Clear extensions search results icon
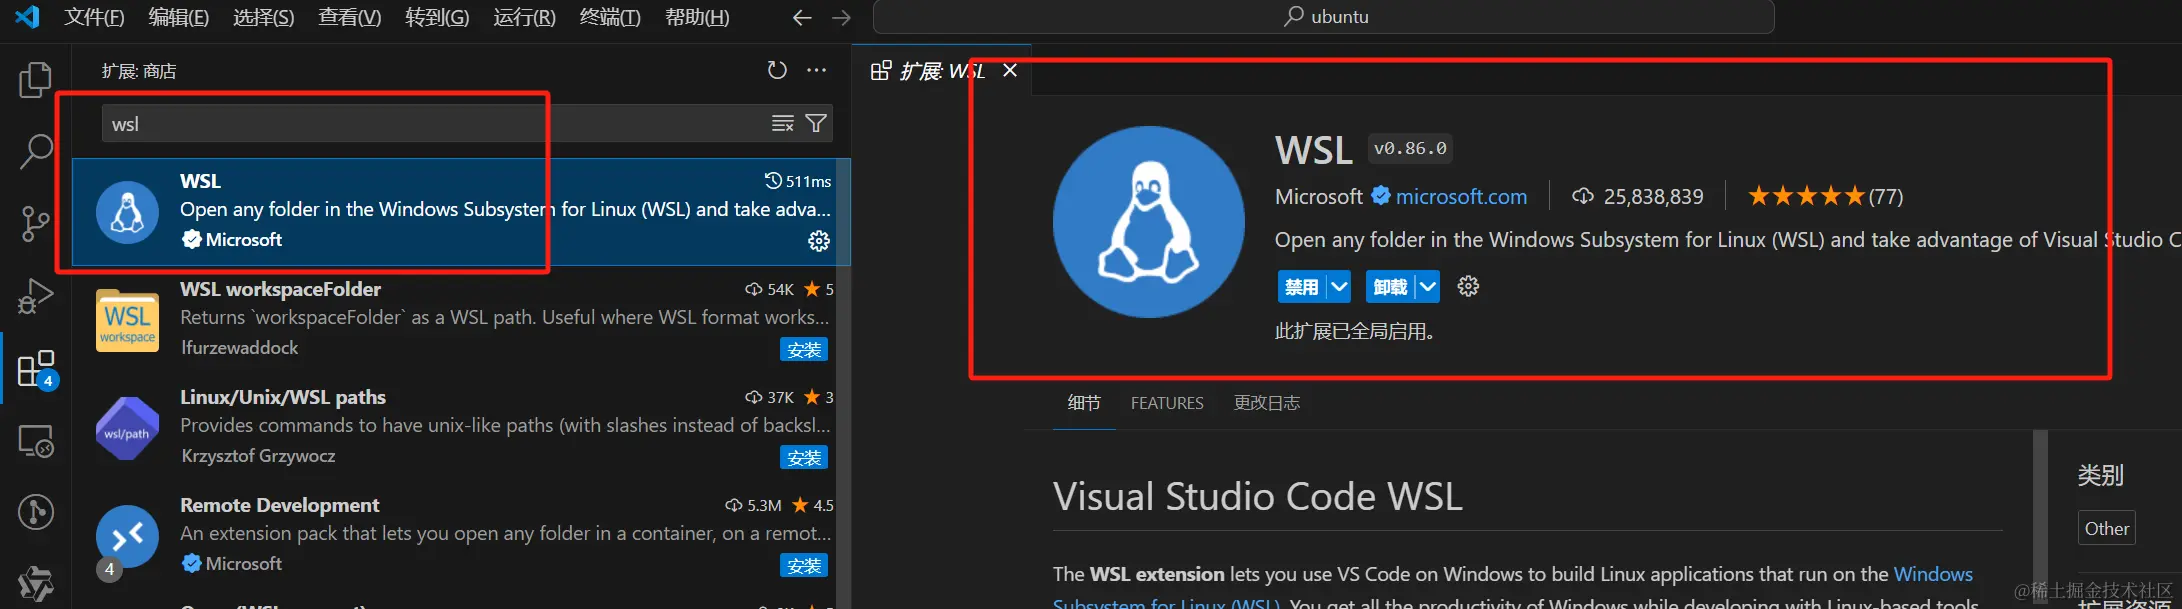The image size is (2182, 609). tap(782, 123)
